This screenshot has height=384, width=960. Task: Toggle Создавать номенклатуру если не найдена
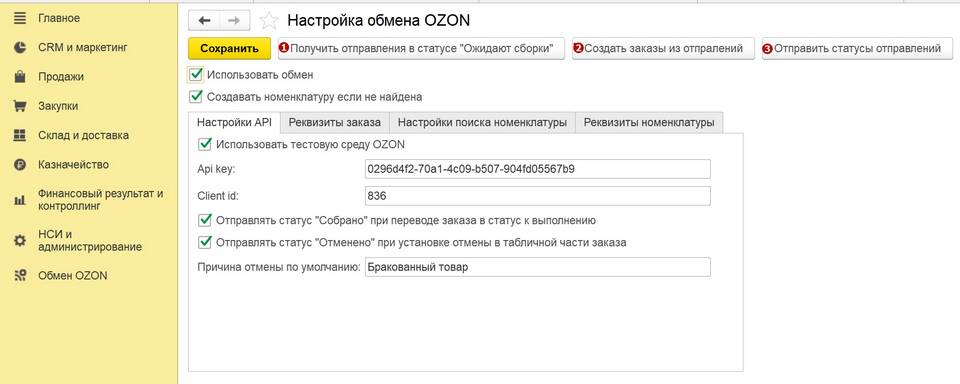[195, 97]
